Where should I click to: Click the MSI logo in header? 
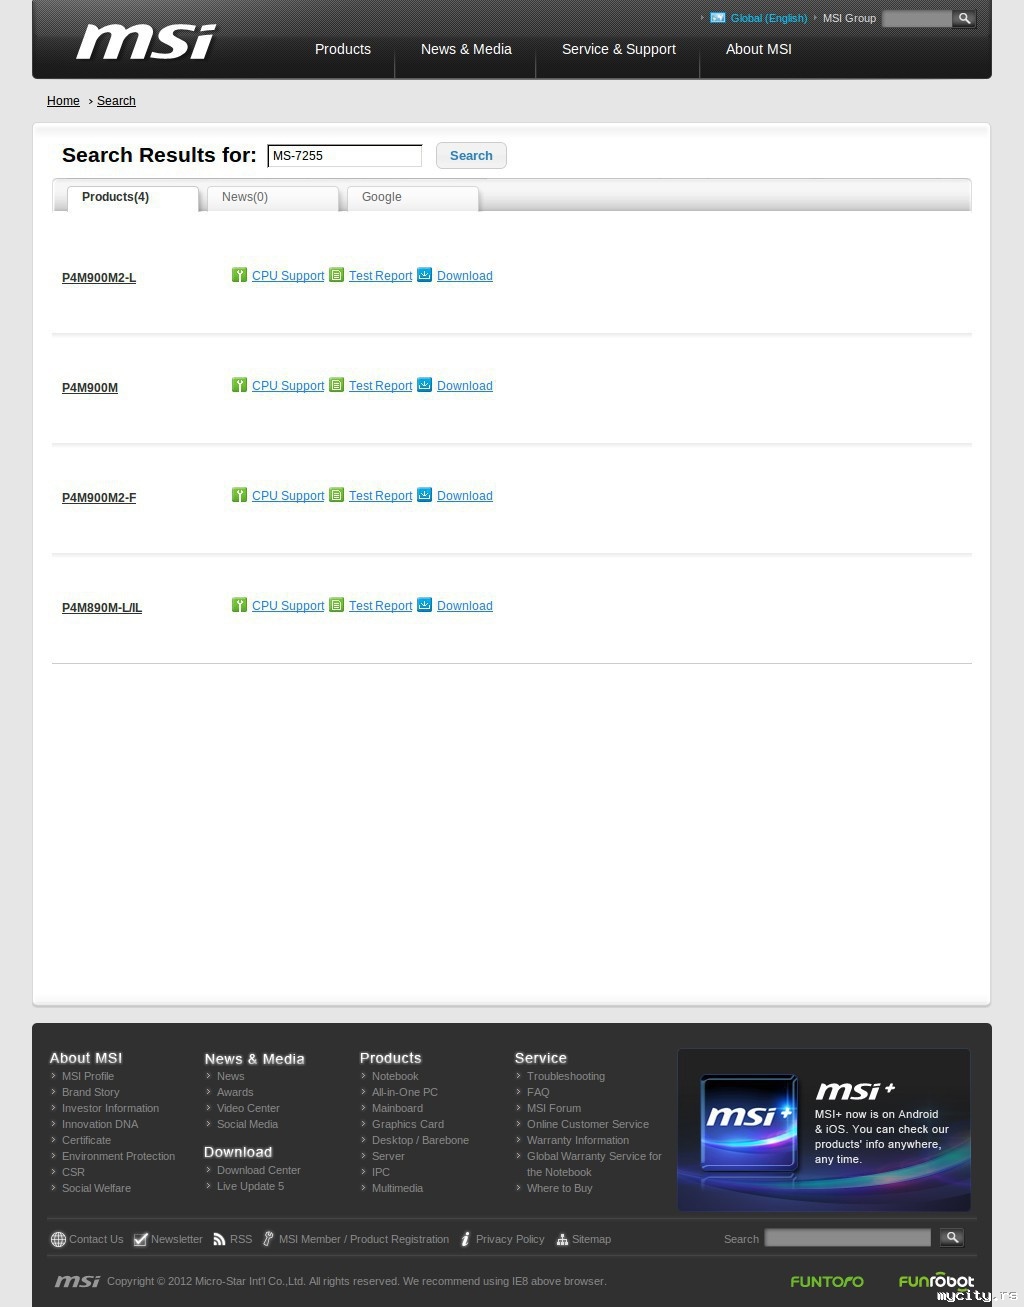(x=146, y=42)
